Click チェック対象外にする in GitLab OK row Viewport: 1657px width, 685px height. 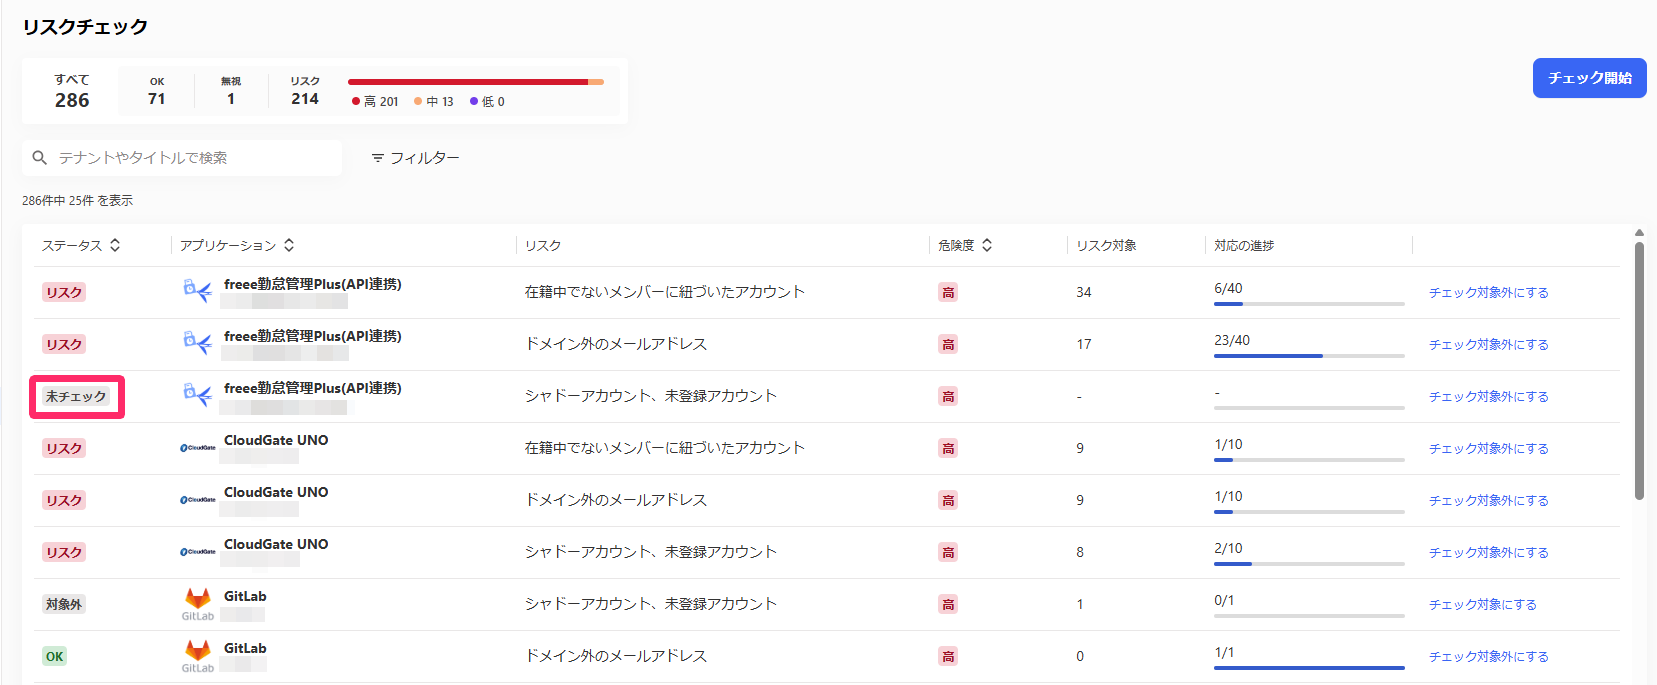pos(1488,656)
